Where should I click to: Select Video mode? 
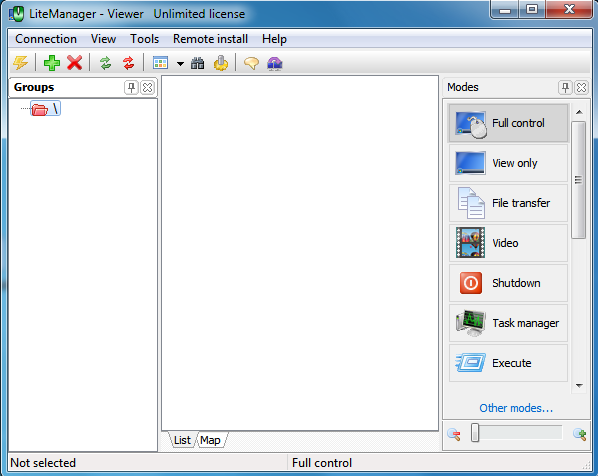pyautogui.click(x=508, y=243)
